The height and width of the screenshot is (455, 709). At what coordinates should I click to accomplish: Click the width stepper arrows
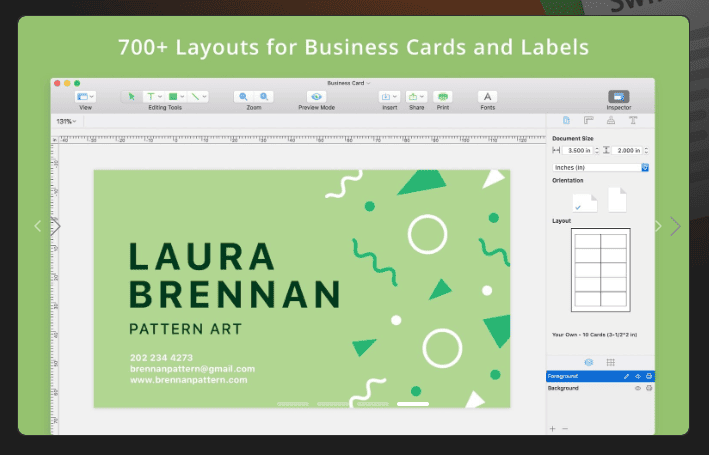[597, 150]
